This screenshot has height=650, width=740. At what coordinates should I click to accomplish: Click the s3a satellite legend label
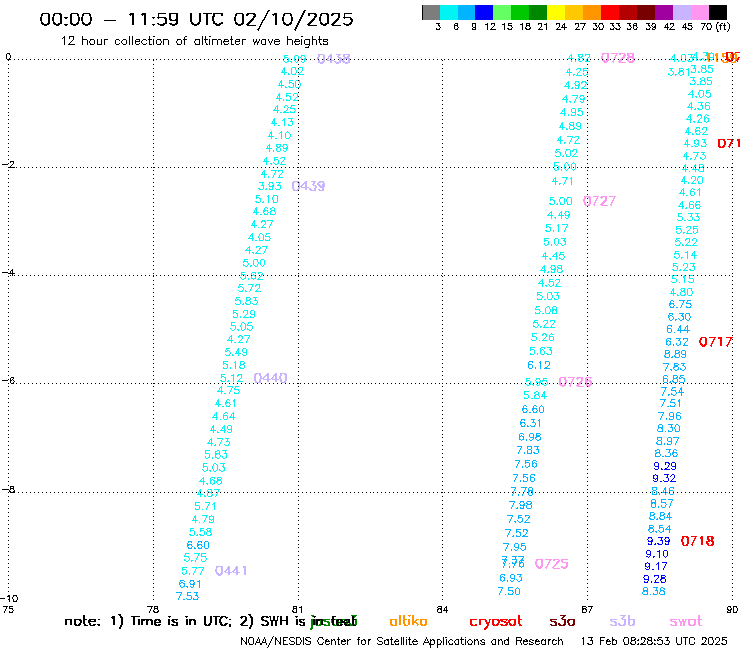coord(562,622)
